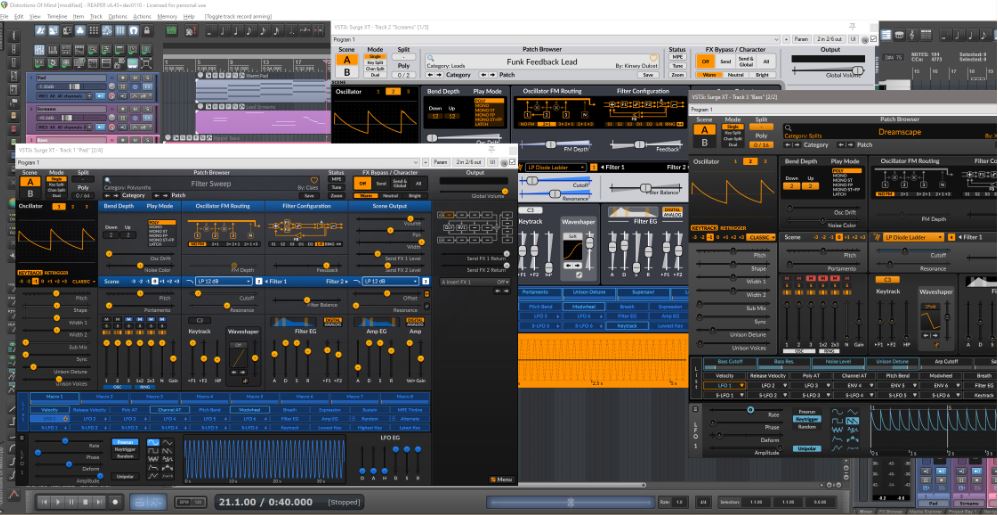Open the CLASSIC oscillator type dropdown in the Bass window
This screenshot has width=998, height=515.
tap(761, 237)
